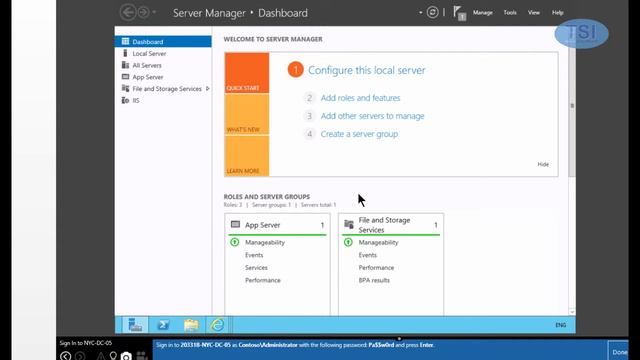This screenshot has width=640, height=360.
Task: Click the Done button in lab instructions
Action: (619, 352)
